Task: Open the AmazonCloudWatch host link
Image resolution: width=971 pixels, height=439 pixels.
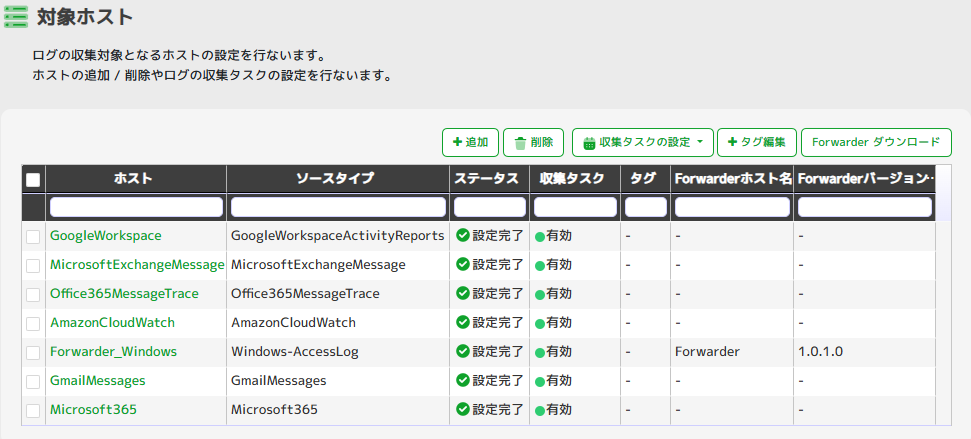Action: pos(112,323)
